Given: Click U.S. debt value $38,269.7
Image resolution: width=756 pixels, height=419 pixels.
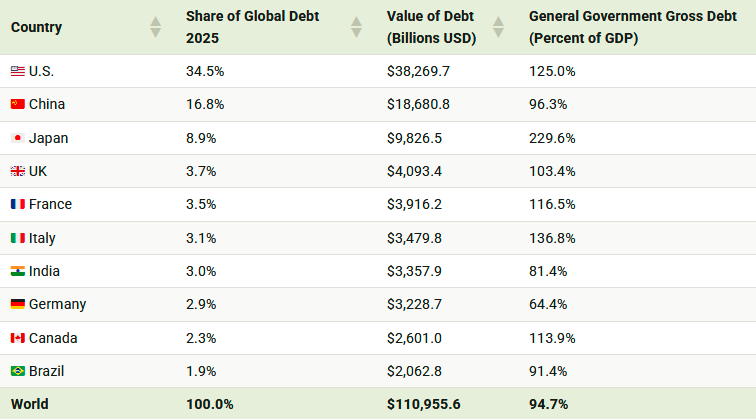Looking at the screenshot, I should (421, 71).
